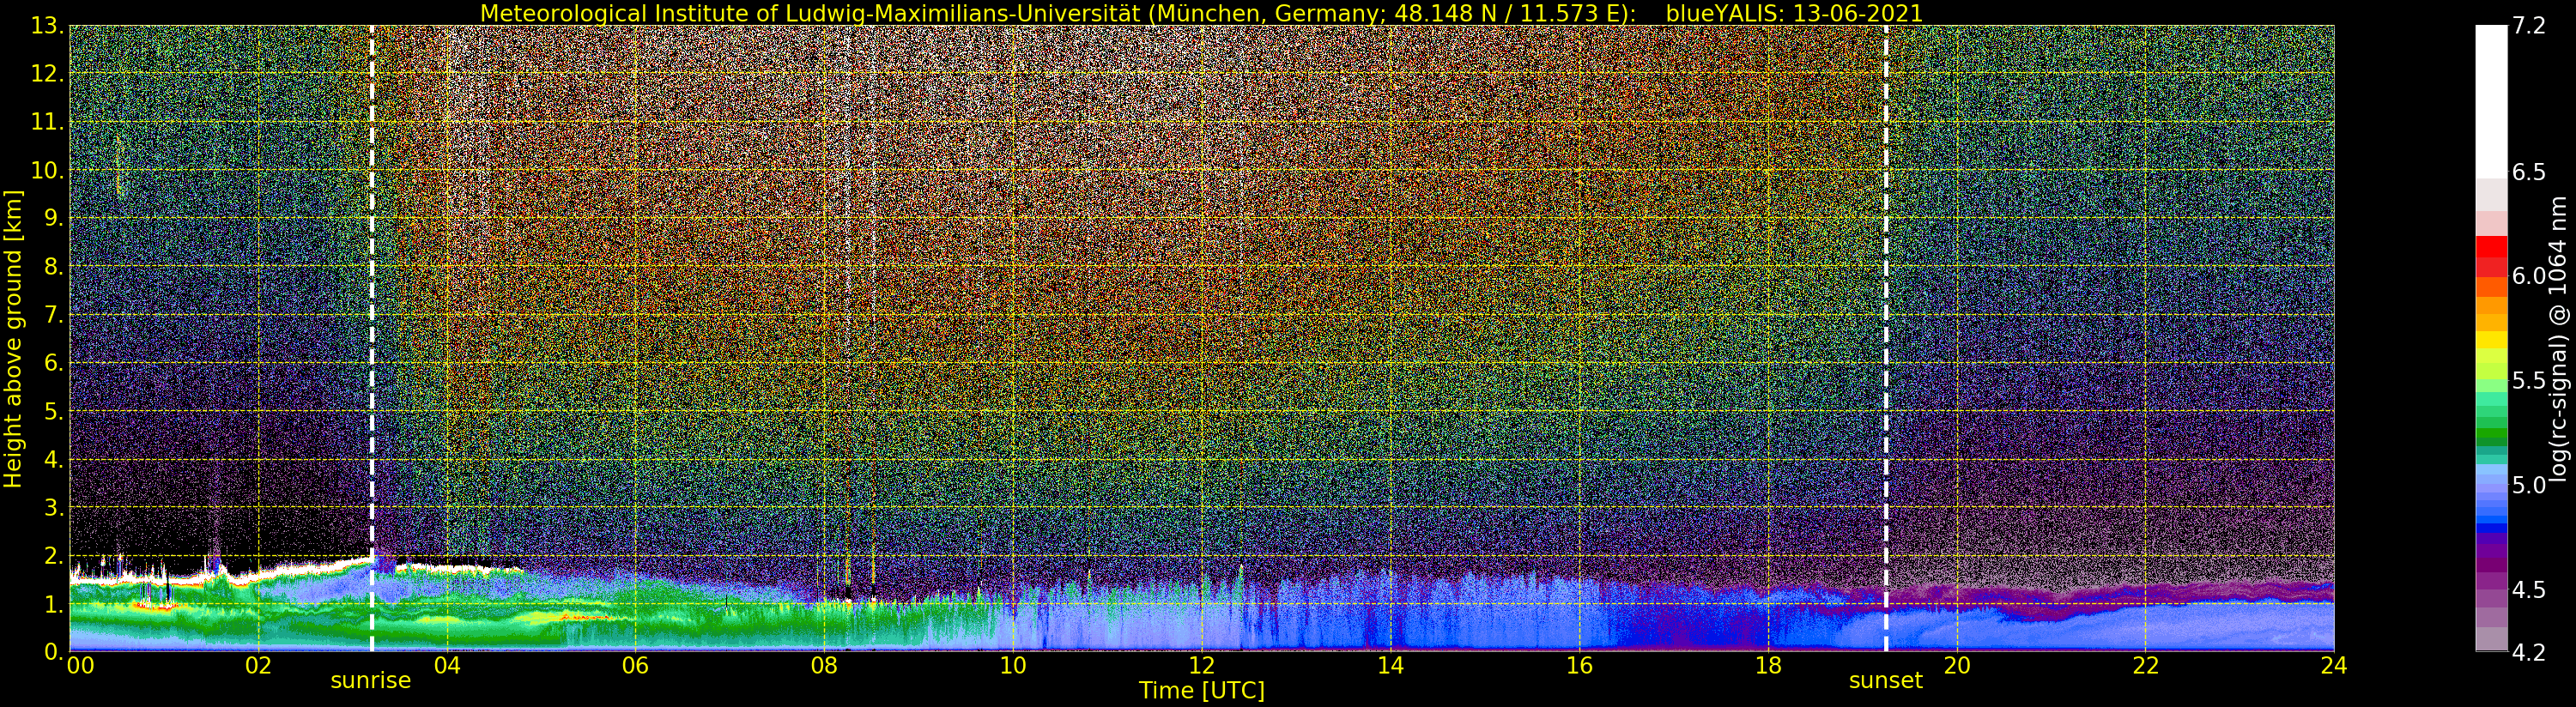
Task: Click the 08 time tick label
Action: [x=824, y=665]
